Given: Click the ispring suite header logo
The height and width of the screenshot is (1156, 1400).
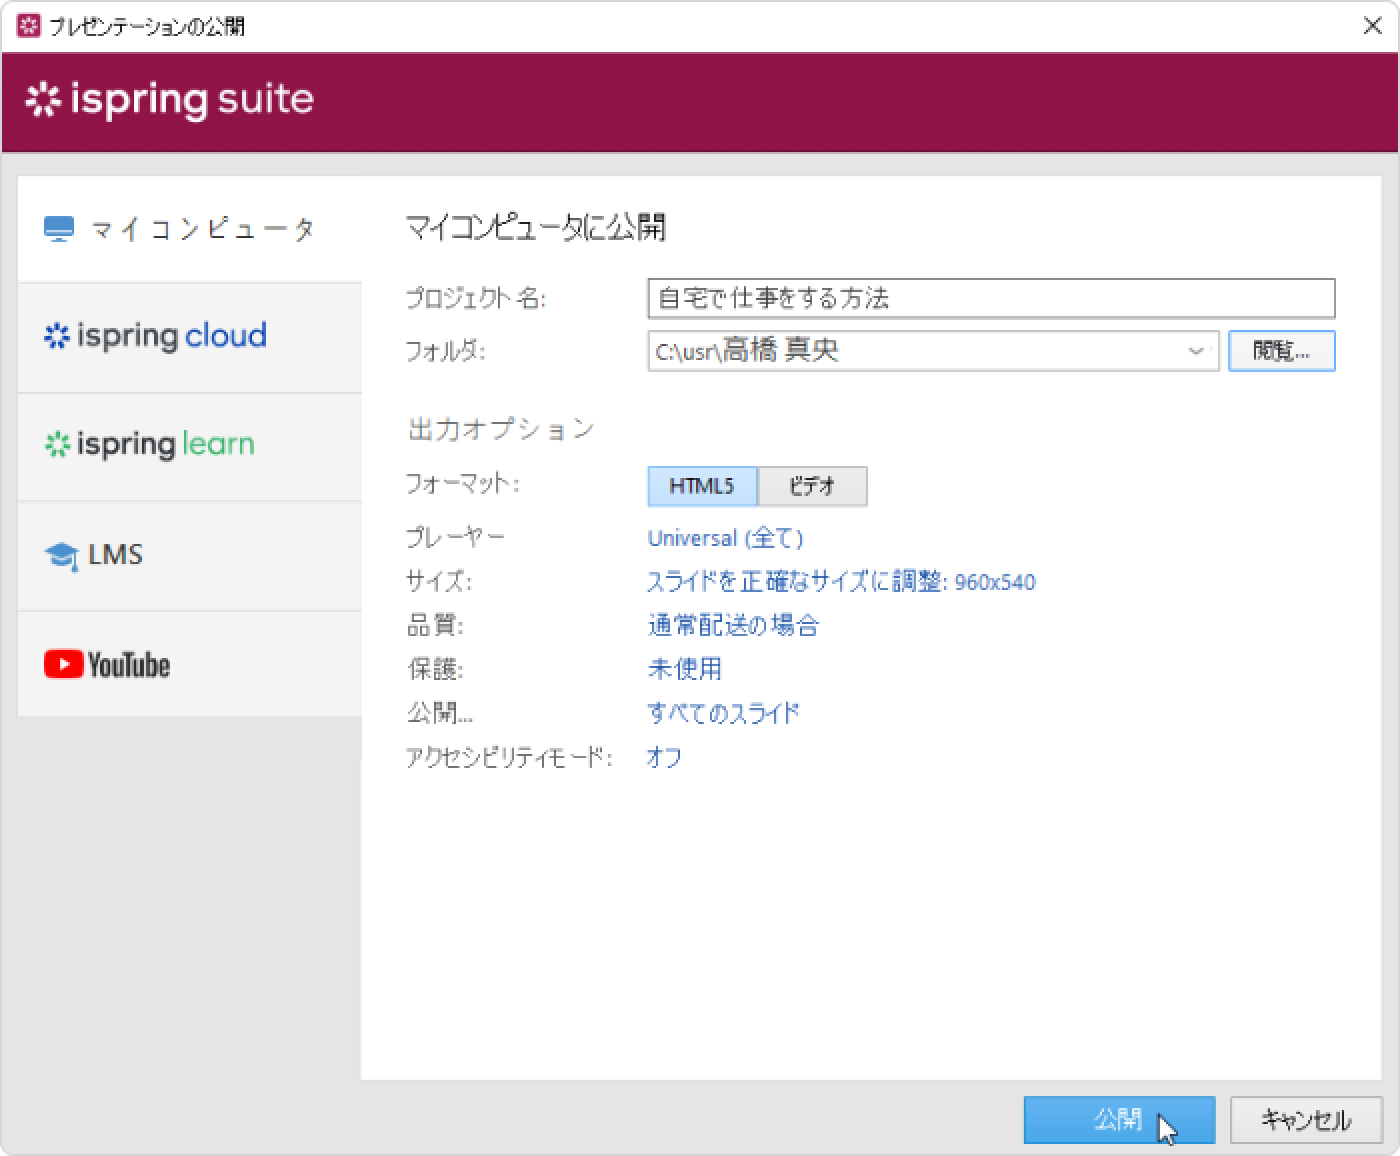Looking at the screenshot, I should pyautogui.click(x=169, y=100).
